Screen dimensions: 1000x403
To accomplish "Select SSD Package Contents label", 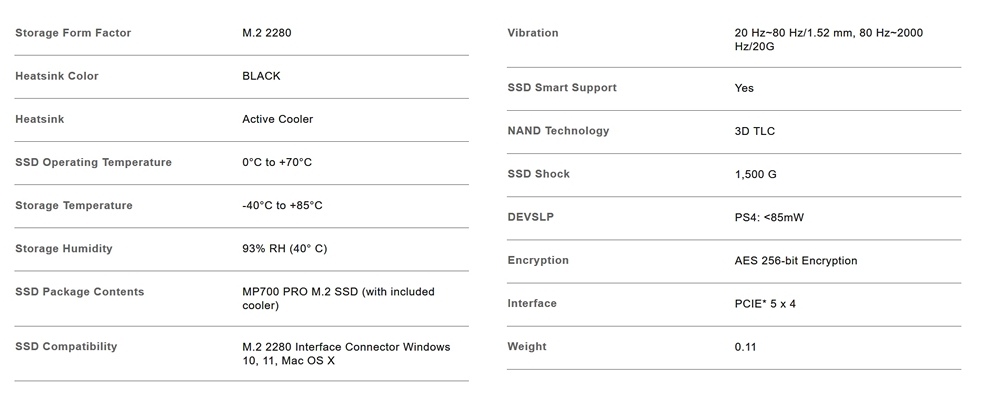I will pyautogui.click(x=80, y=292).
